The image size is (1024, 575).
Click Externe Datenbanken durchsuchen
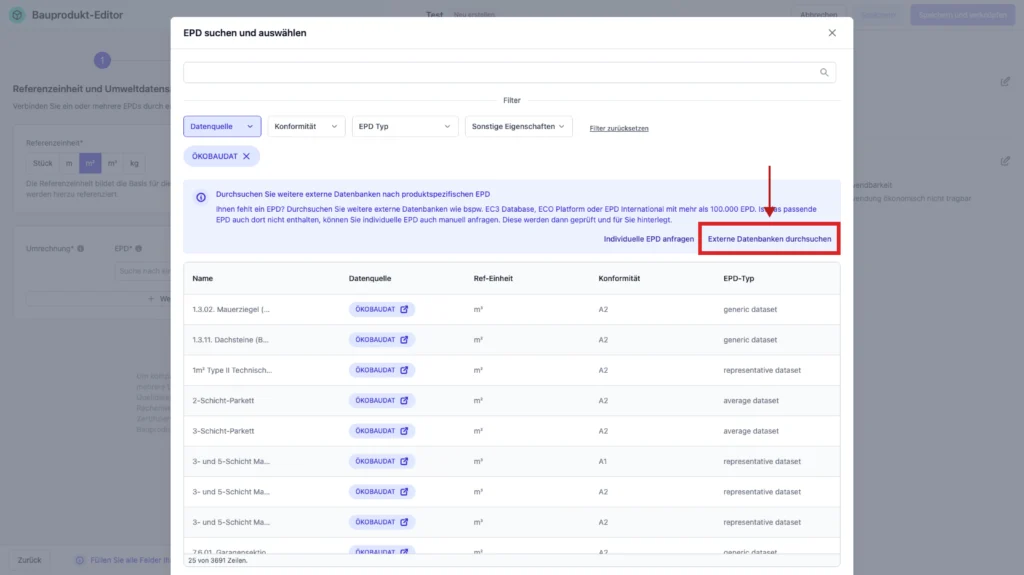tap(769, 239)
